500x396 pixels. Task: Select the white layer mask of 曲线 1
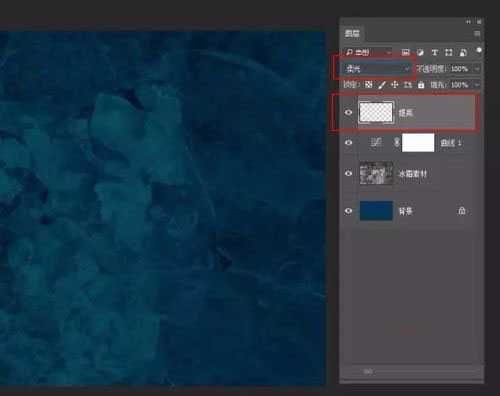tap(418, 143)
